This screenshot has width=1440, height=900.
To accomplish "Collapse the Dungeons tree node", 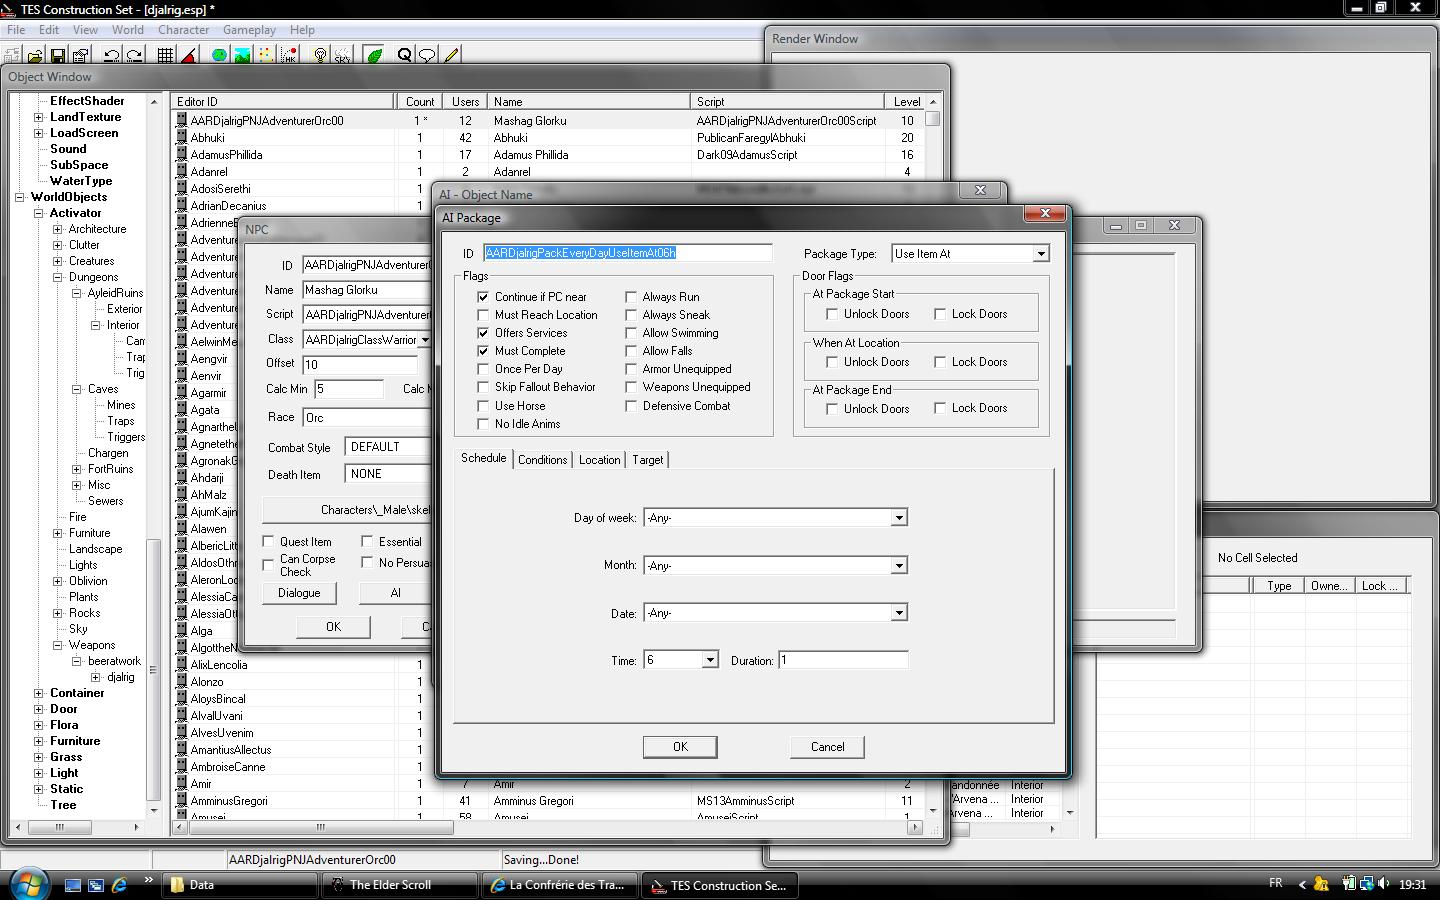I will 58,277.
